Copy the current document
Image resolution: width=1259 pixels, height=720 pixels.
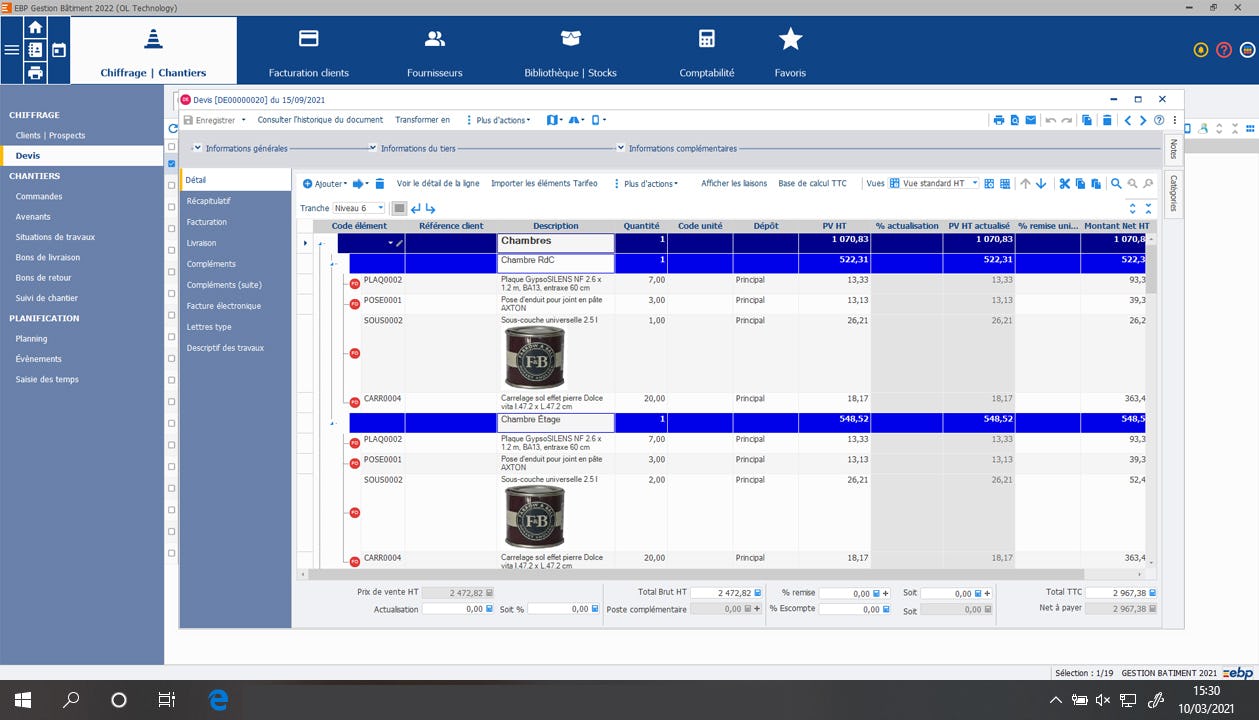1085,120
